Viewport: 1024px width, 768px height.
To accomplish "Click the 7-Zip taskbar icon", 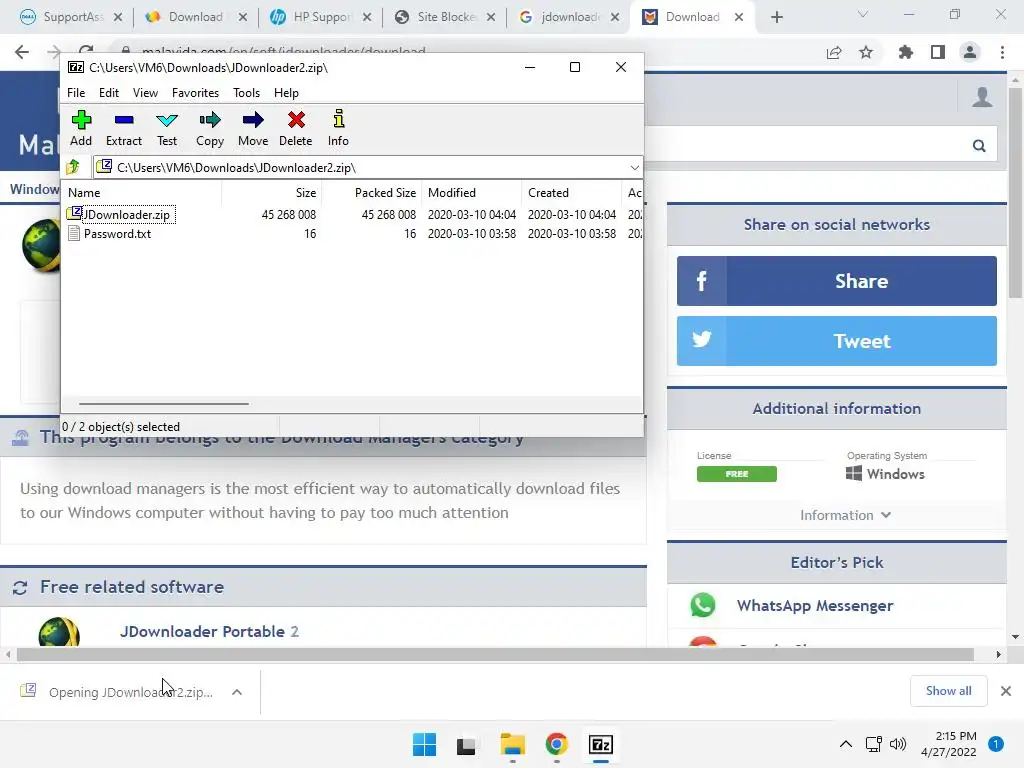I will pyautogui.click(x=601, y=744).
